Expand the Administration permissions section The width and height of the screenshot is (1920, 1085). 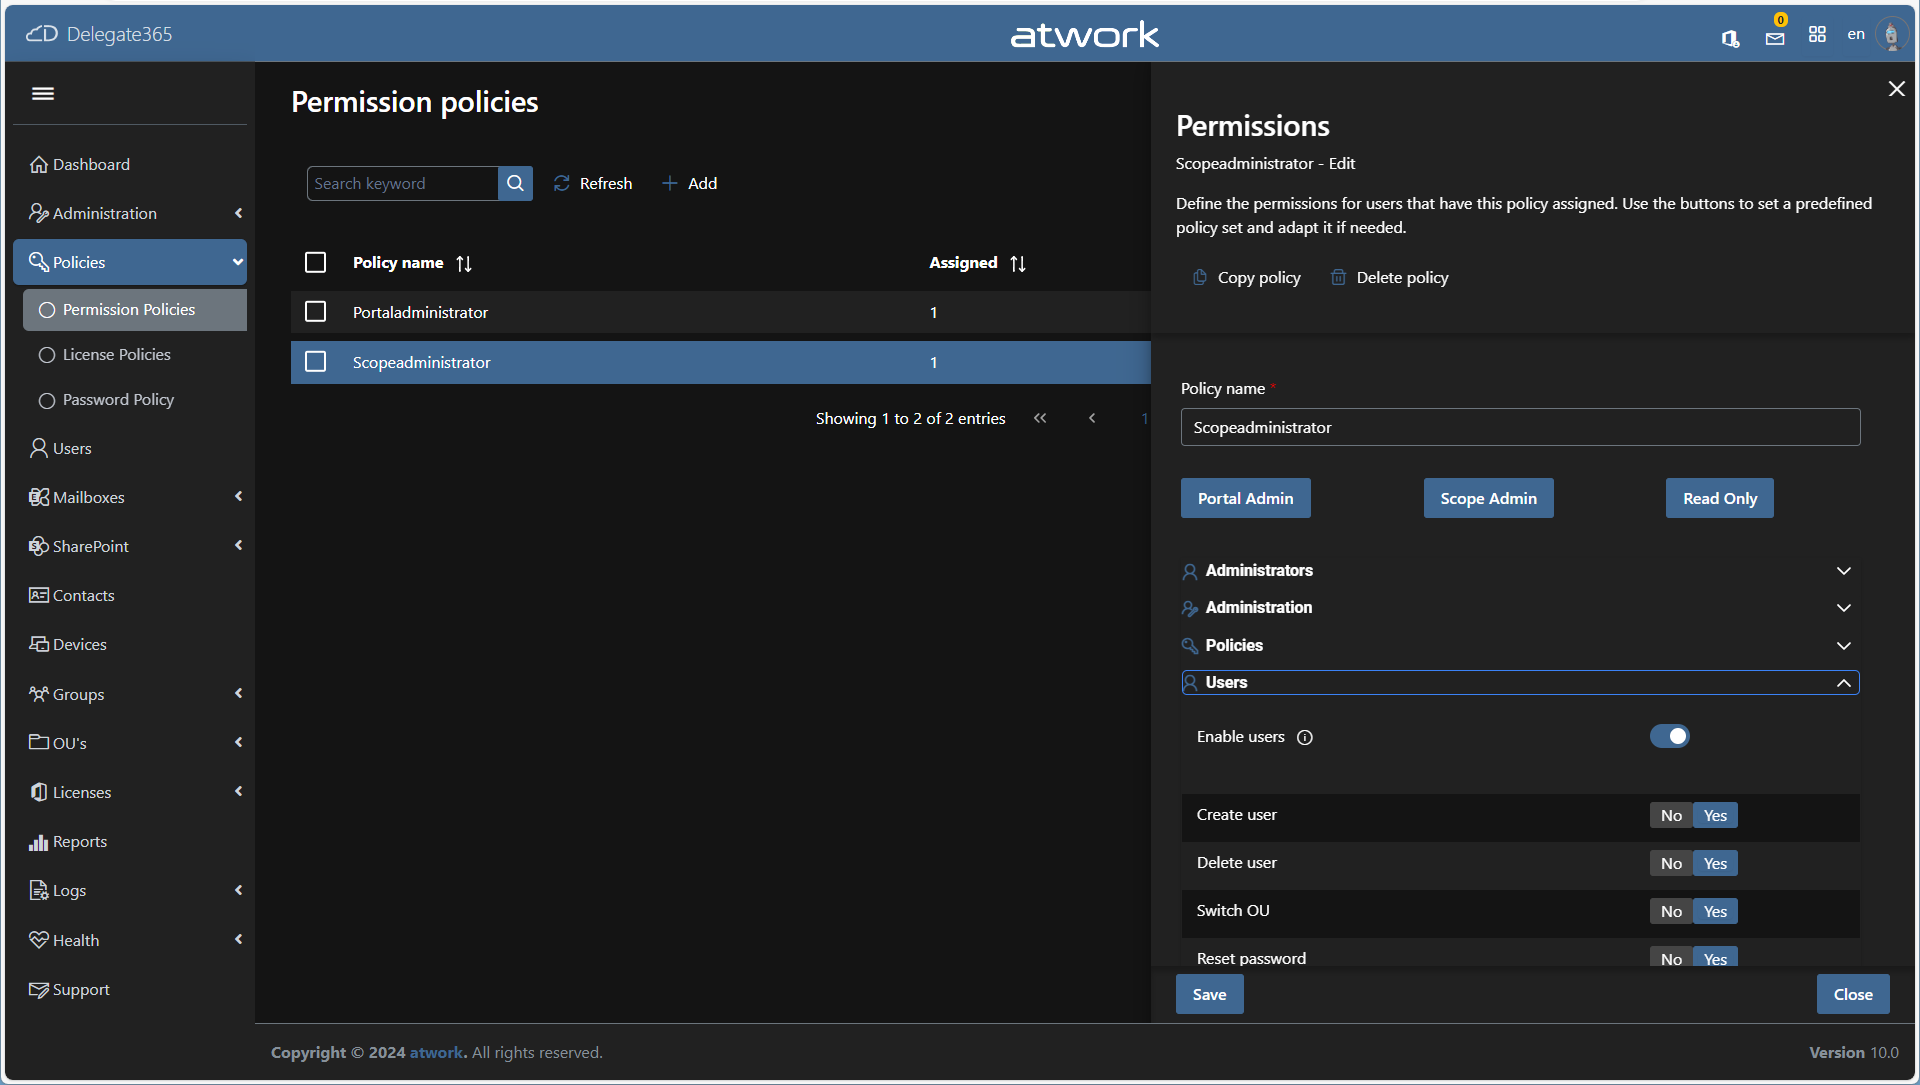(x=1520, y=607)
